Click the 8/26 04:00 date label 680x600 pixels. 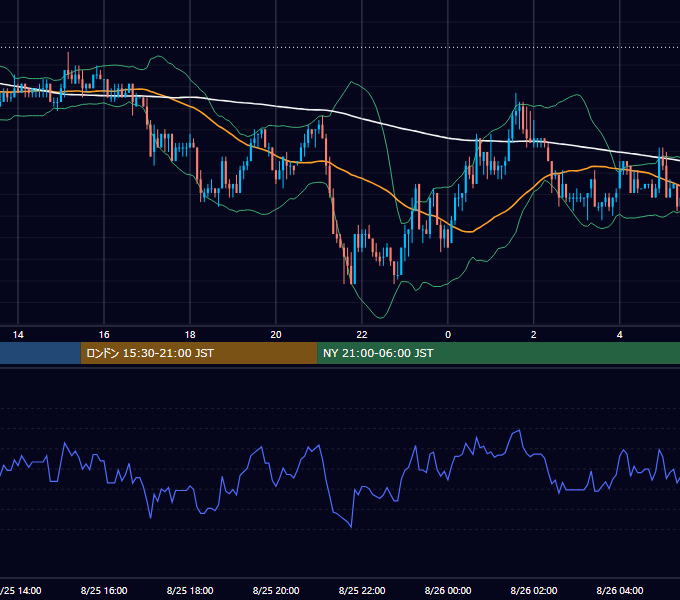(620, 590)
